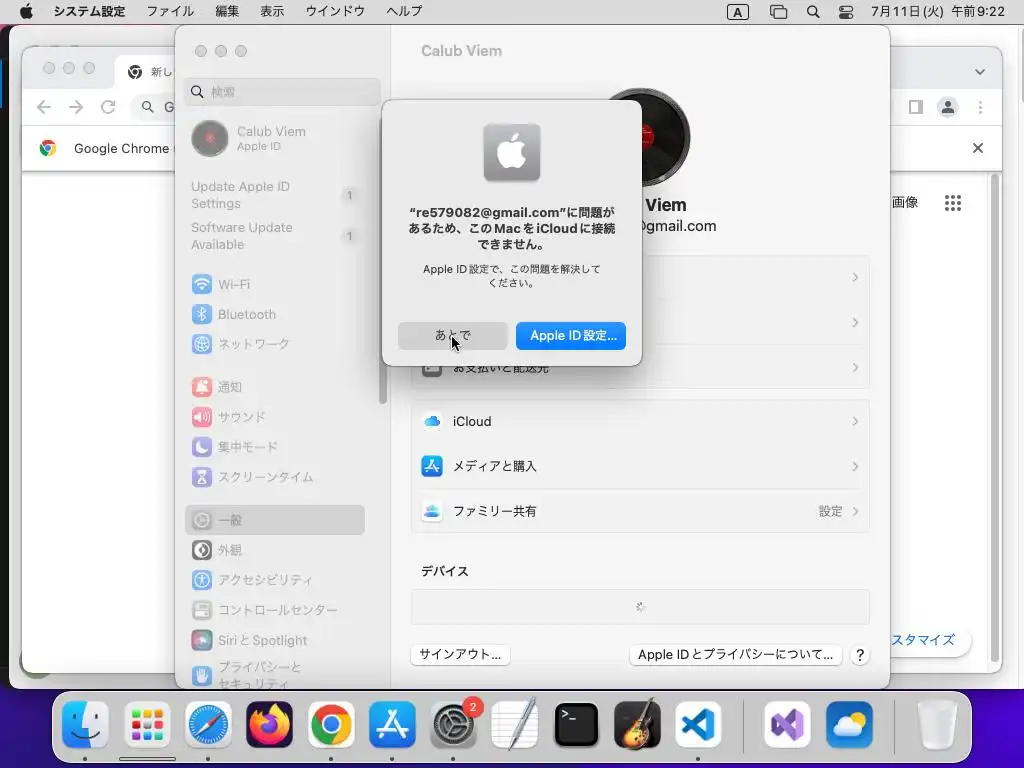
Task: Open Spotlight search from the menu bar
Action: click(x=813, y=12)
